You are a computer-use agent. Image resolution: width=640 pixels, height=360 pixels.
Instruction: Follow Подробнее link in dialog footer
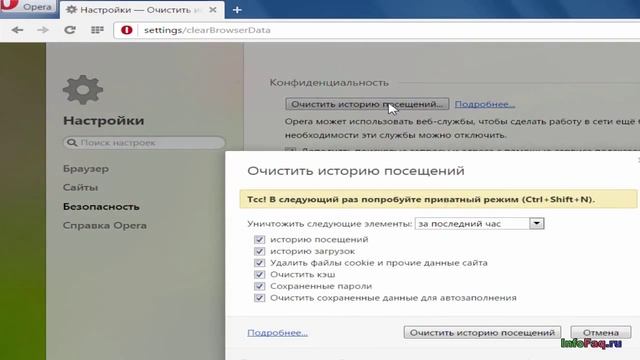(278, 333)
